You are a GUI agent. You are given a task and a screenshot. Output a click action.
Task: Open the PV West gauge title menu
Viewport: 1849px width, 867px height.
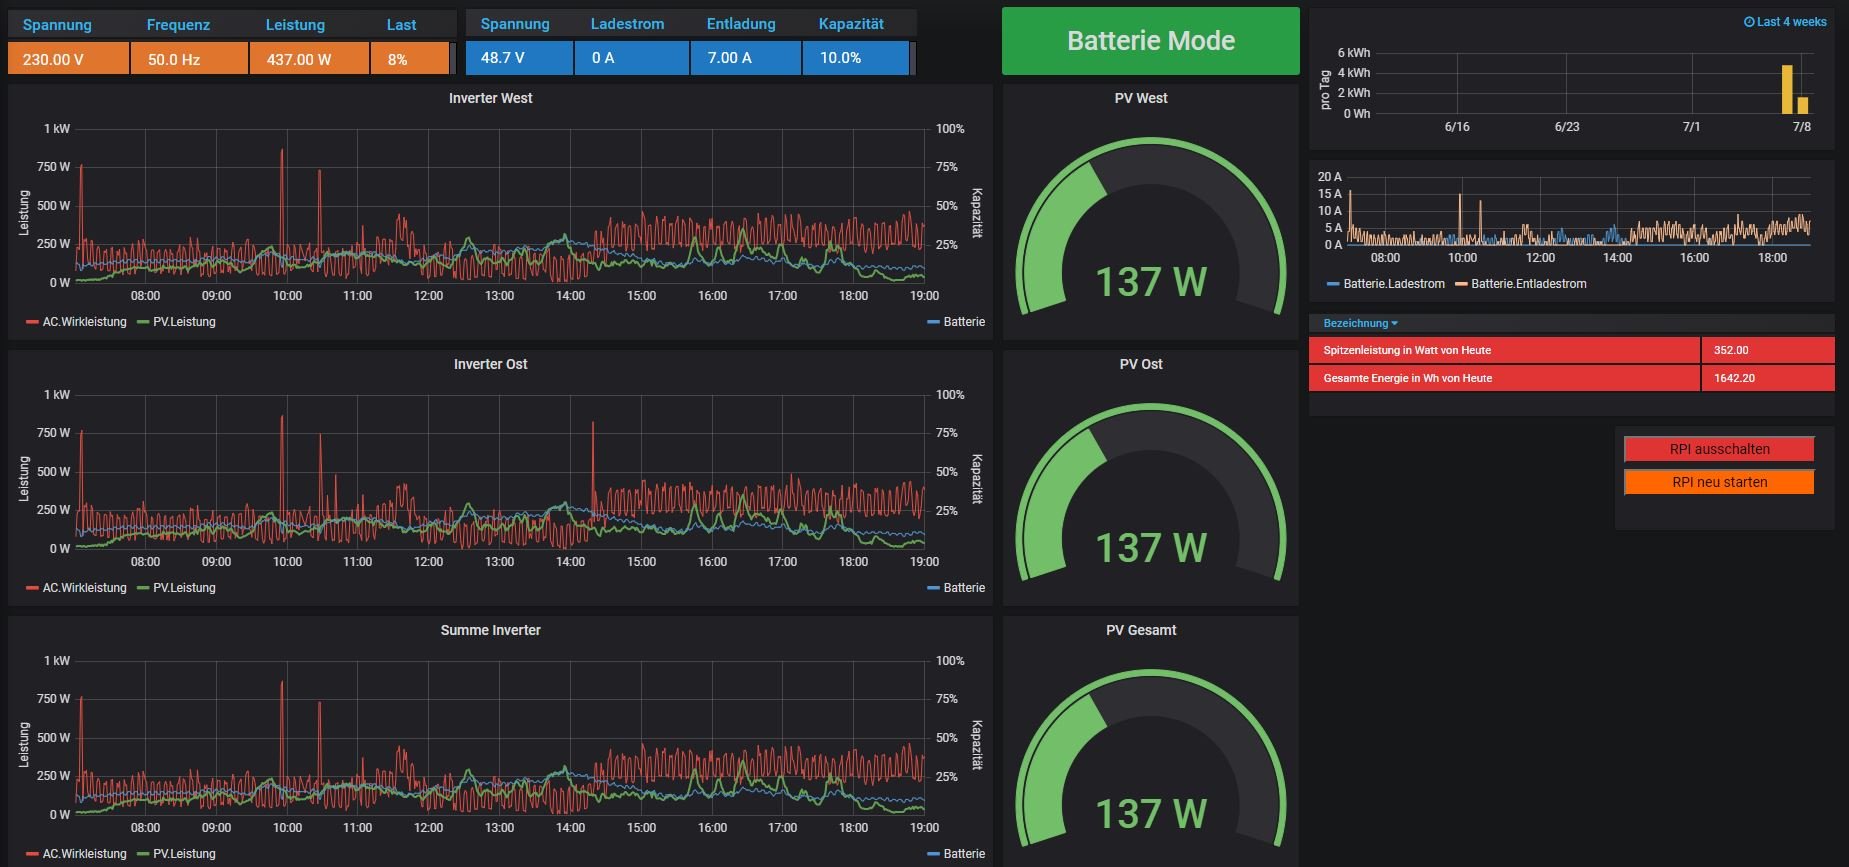tap(1140, 98)
